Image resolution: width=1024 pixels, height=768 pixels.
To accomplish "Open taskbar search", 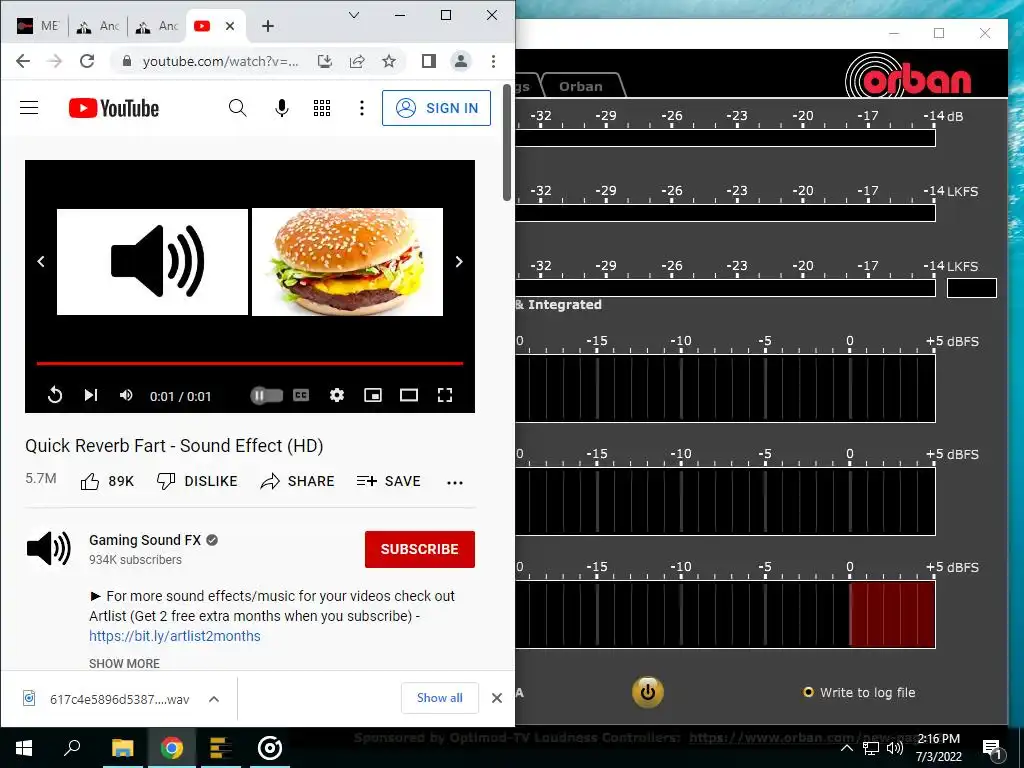I will point(72,748).
